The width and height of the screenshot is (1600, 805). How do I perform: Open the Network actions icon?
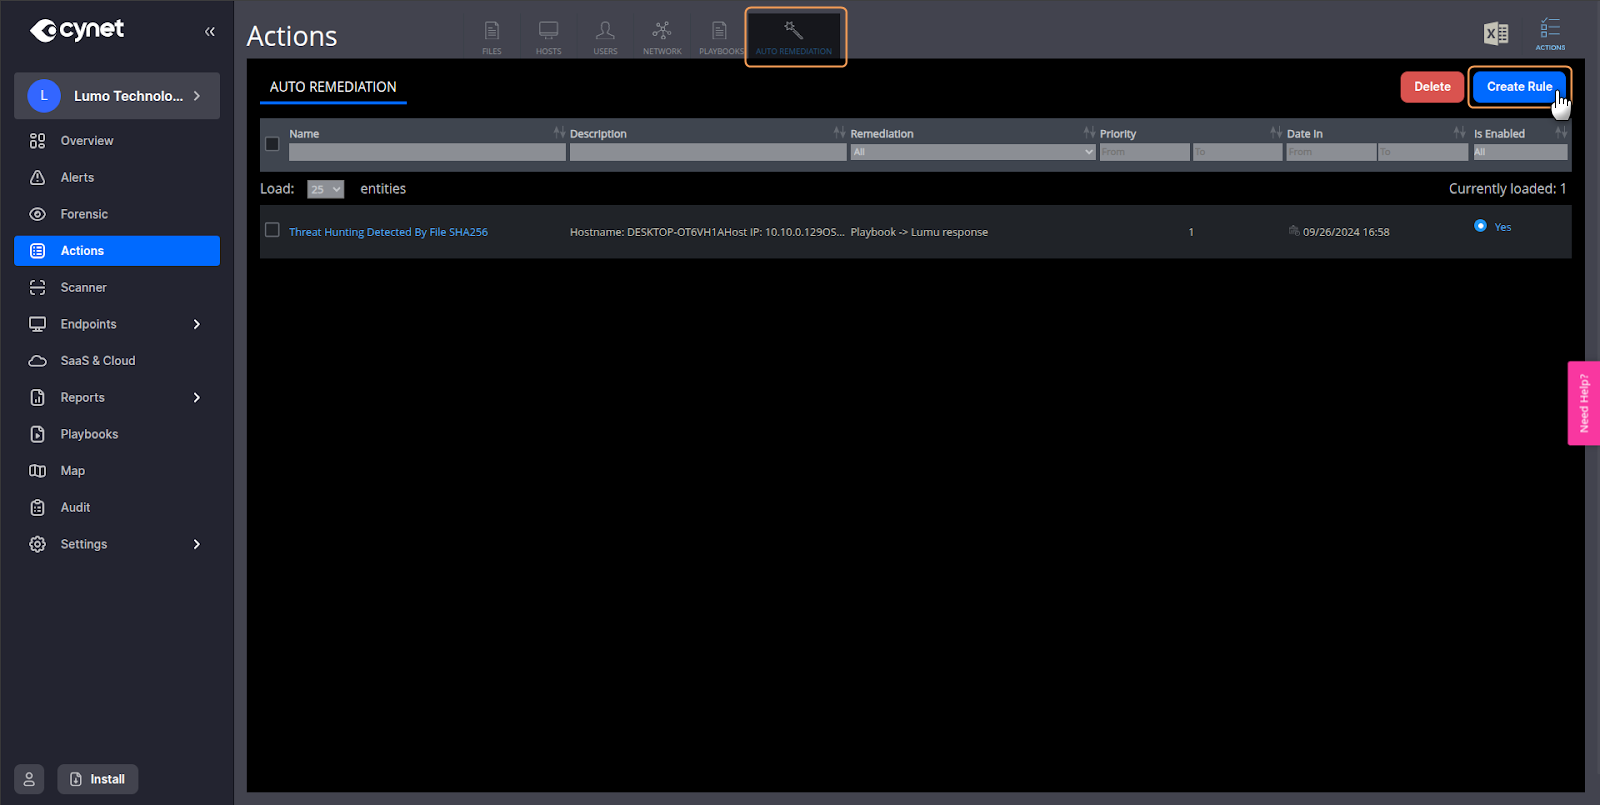662,36
